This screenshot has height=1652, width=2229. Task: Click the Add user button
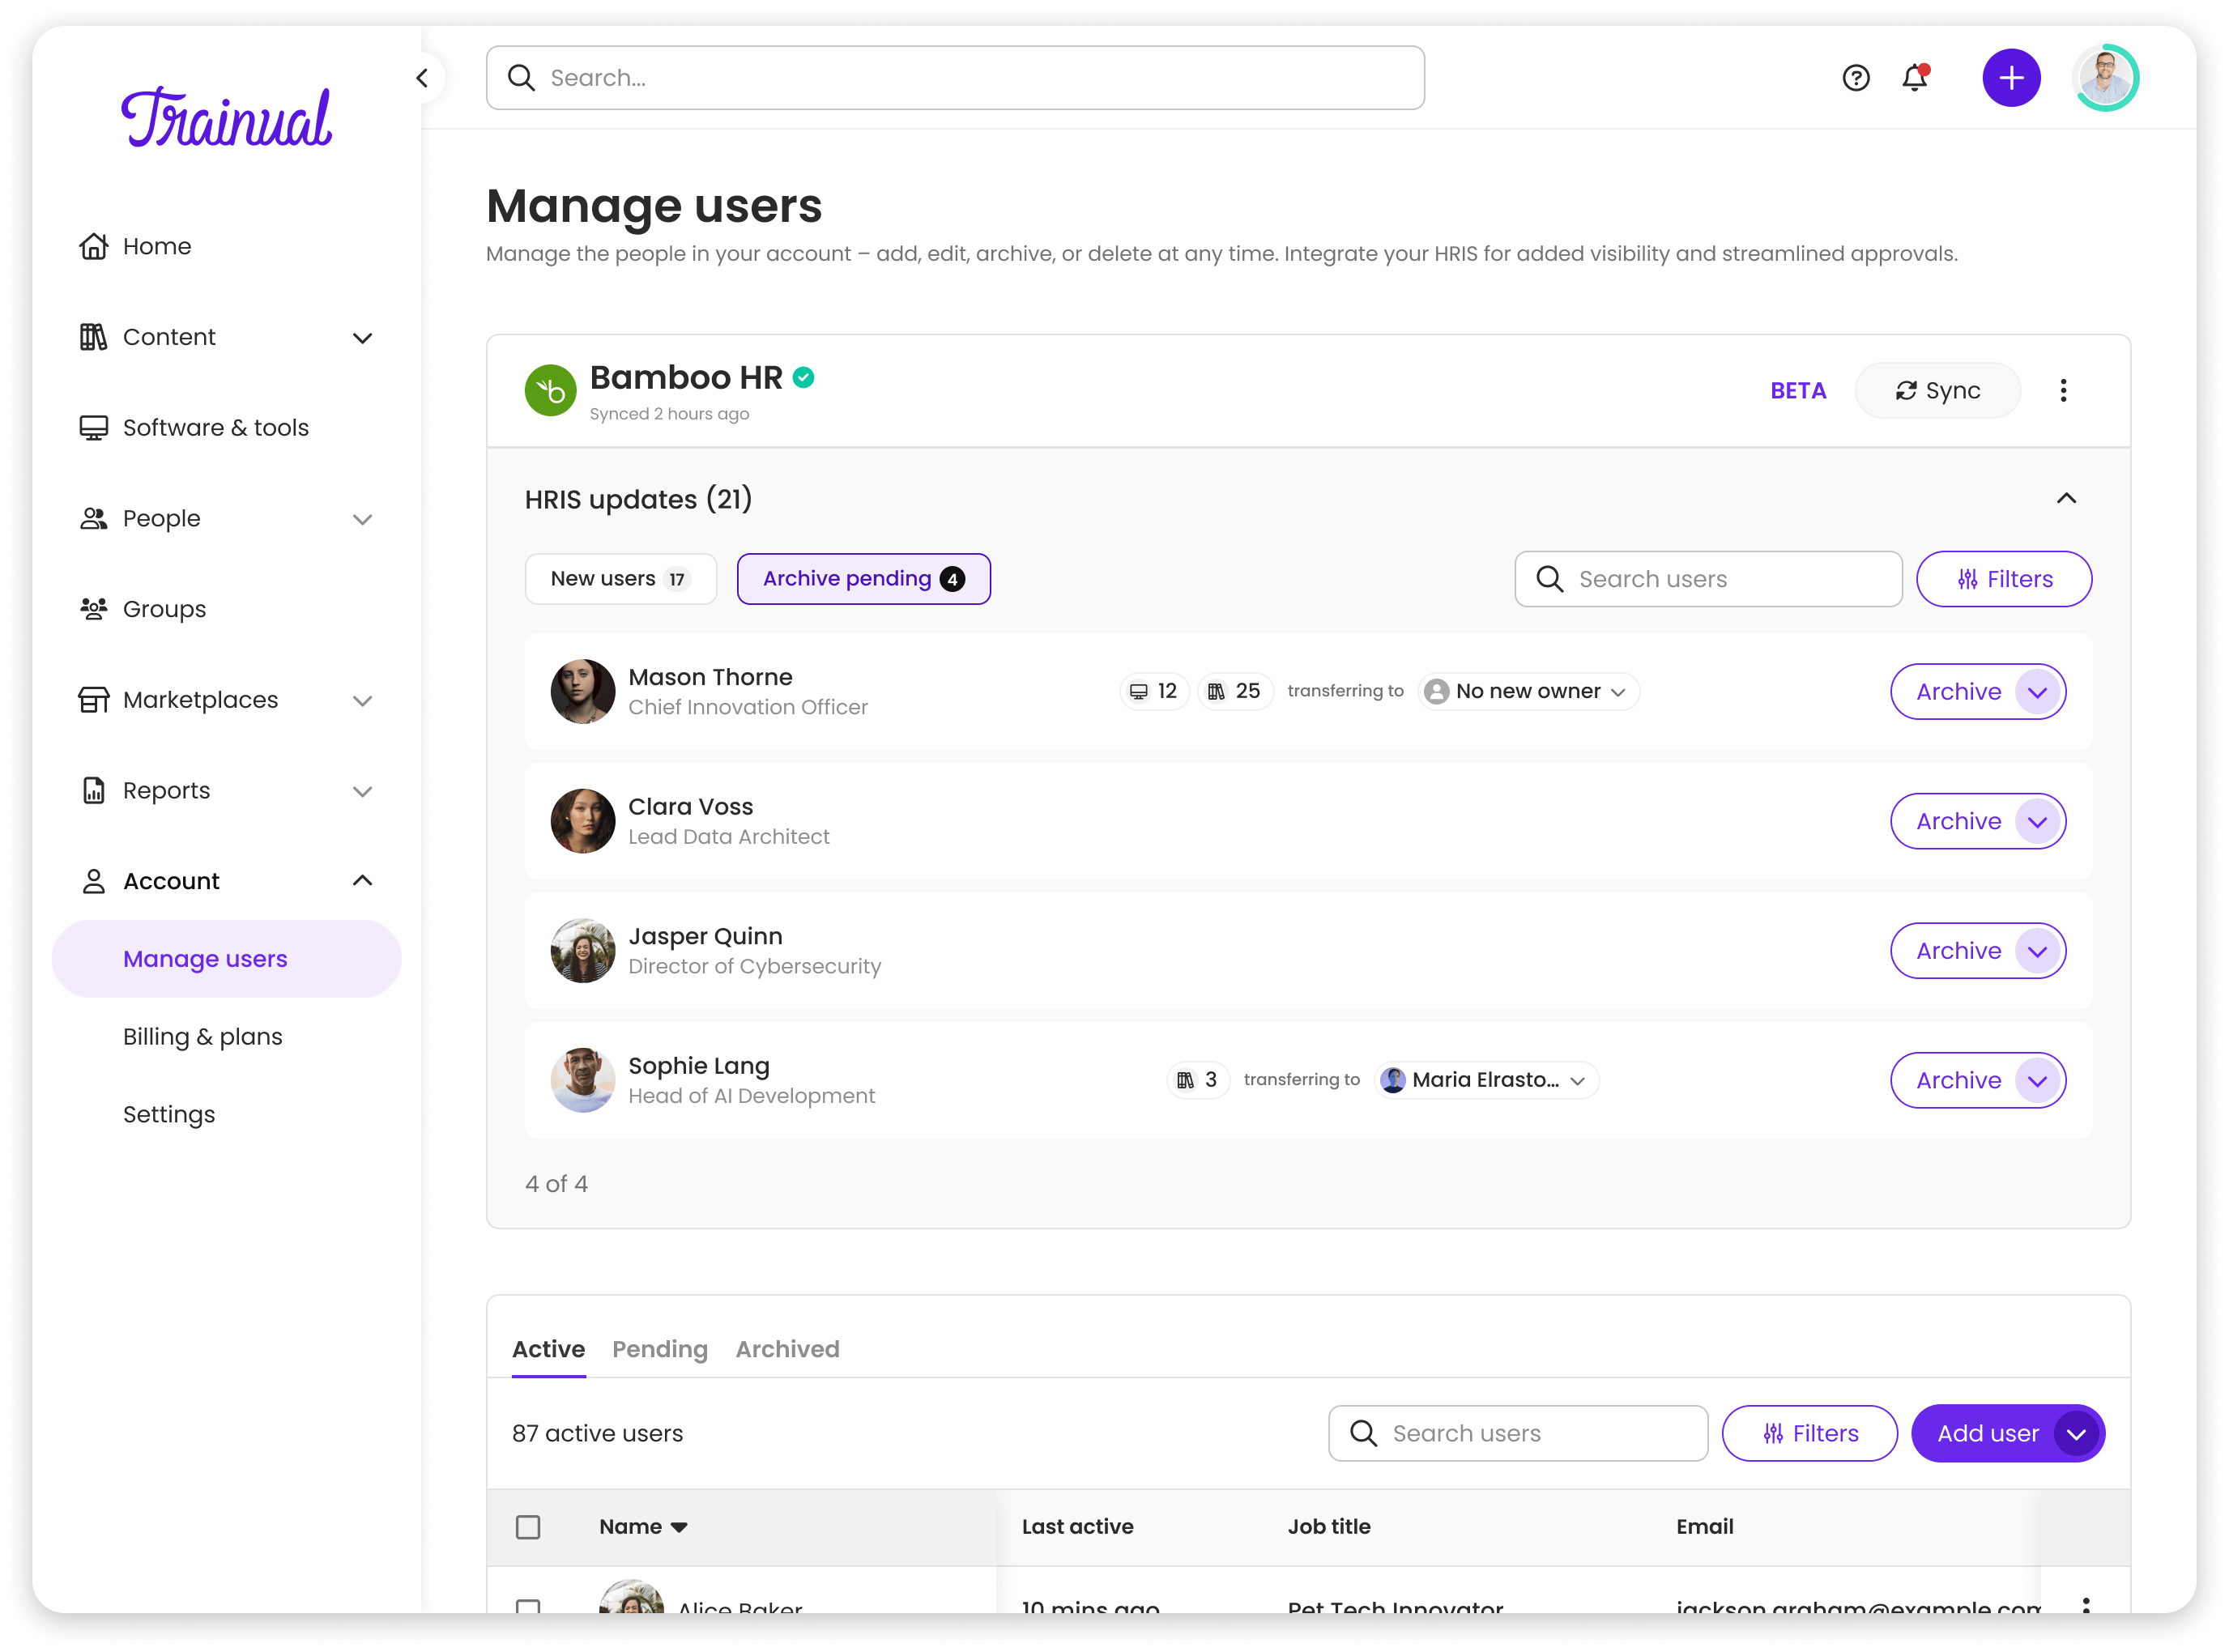1986,1433
